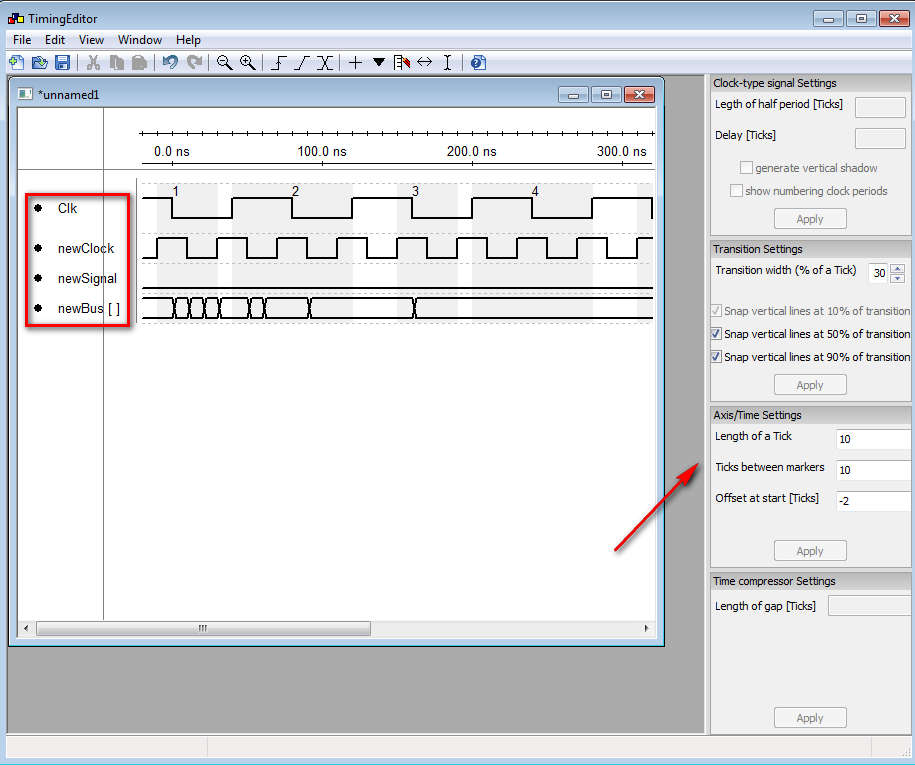Click the black down triangle toolbar icon
Screen dimensions: 915x765
(379, 62)
